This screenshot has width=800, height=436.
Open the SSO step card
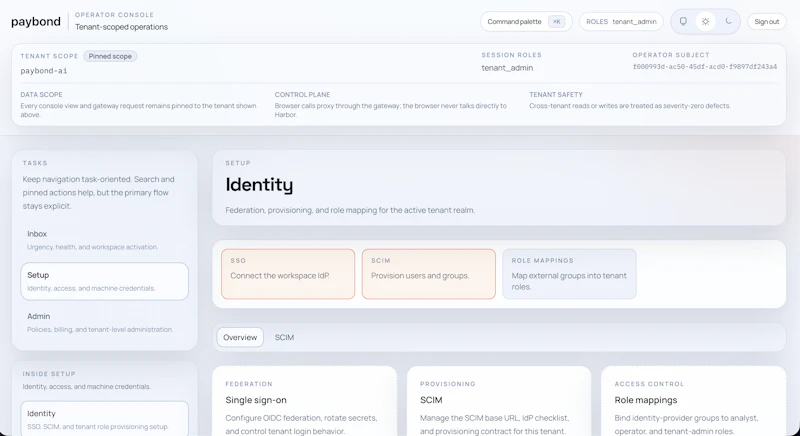(x=288, y=274)
